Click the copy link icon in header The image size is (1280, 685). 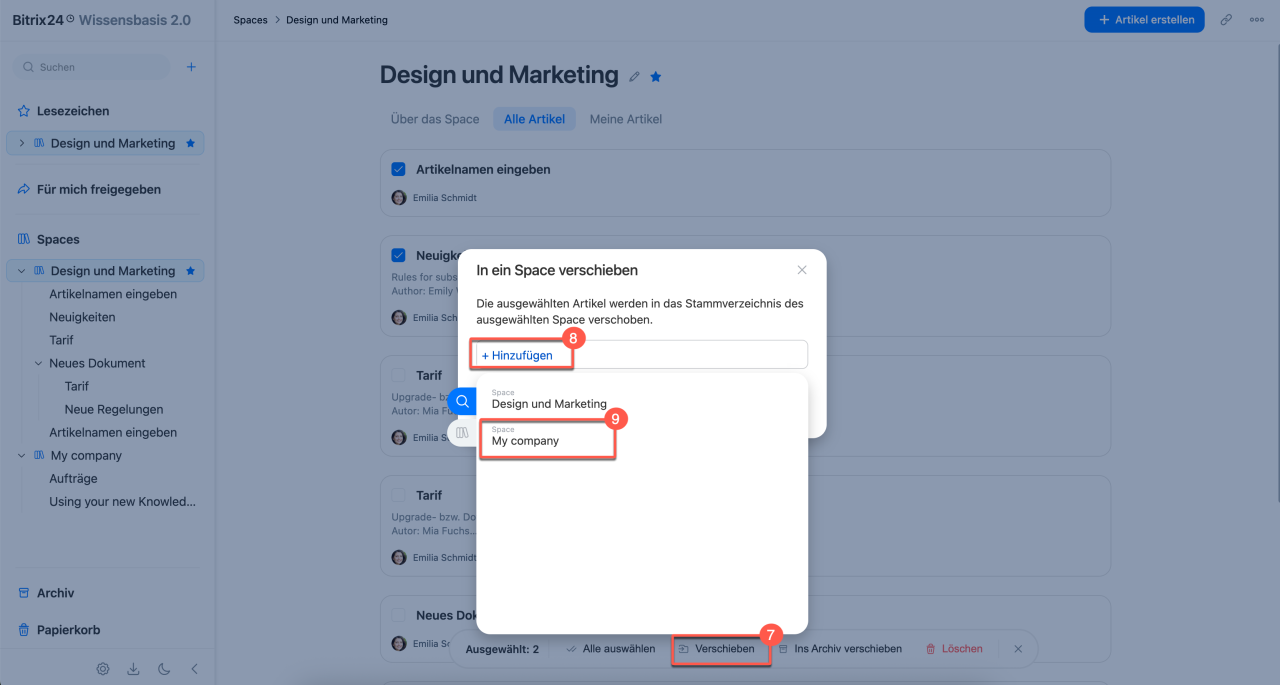coord(1226,19)
